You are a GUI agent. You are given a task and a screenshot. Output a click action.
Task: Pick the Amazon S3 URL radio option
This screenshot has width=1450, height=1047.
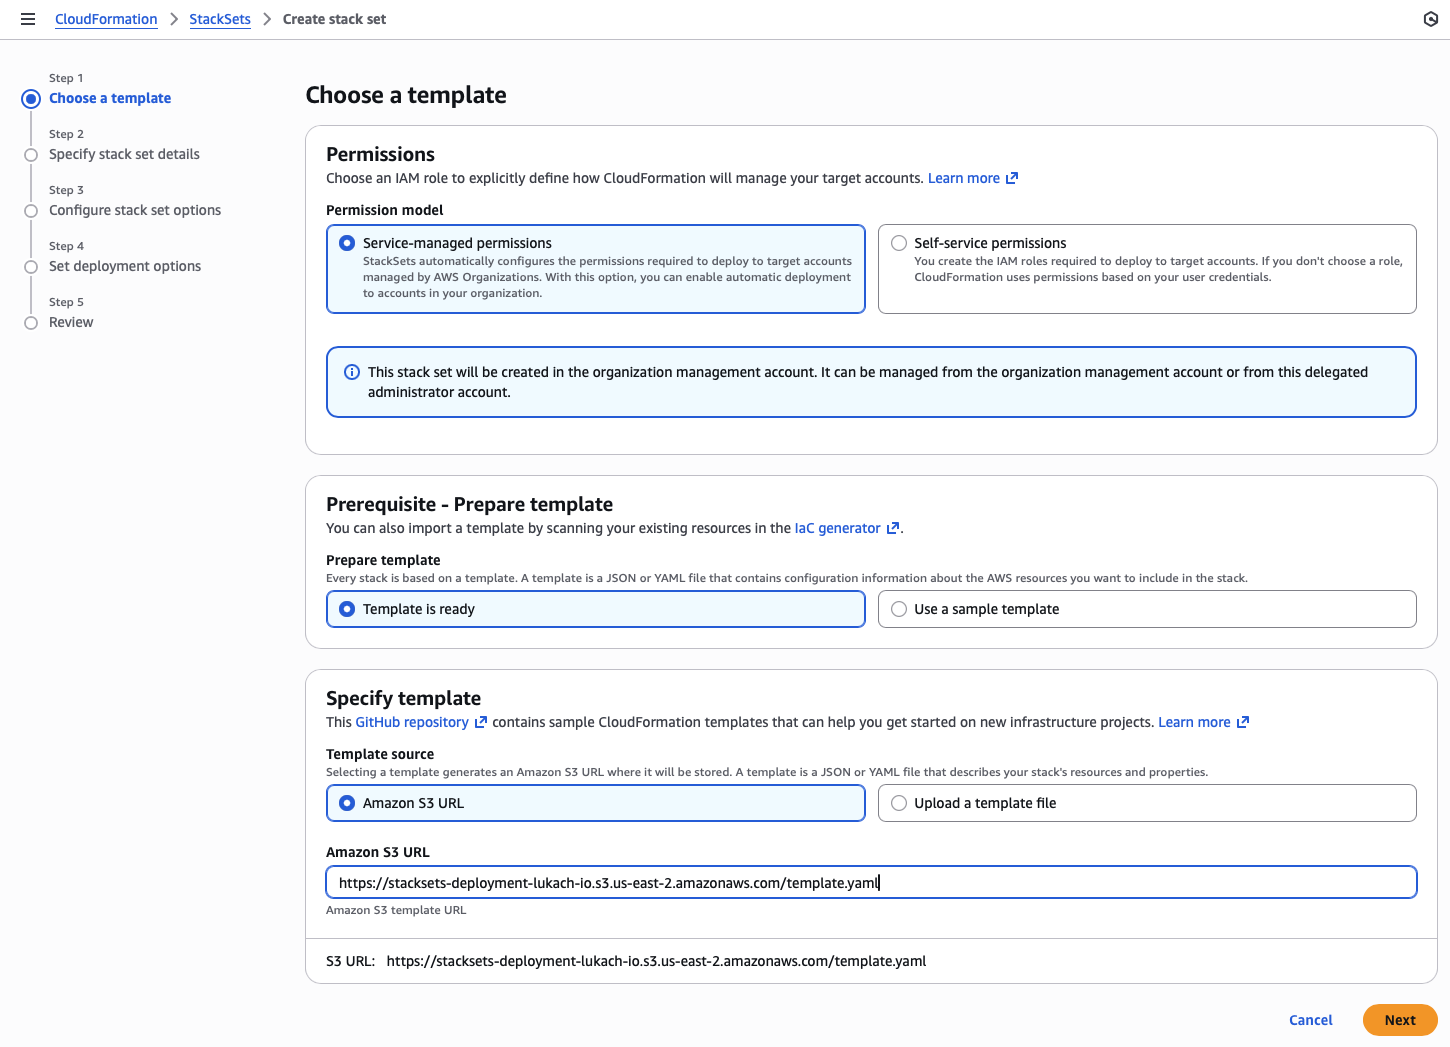347,803
